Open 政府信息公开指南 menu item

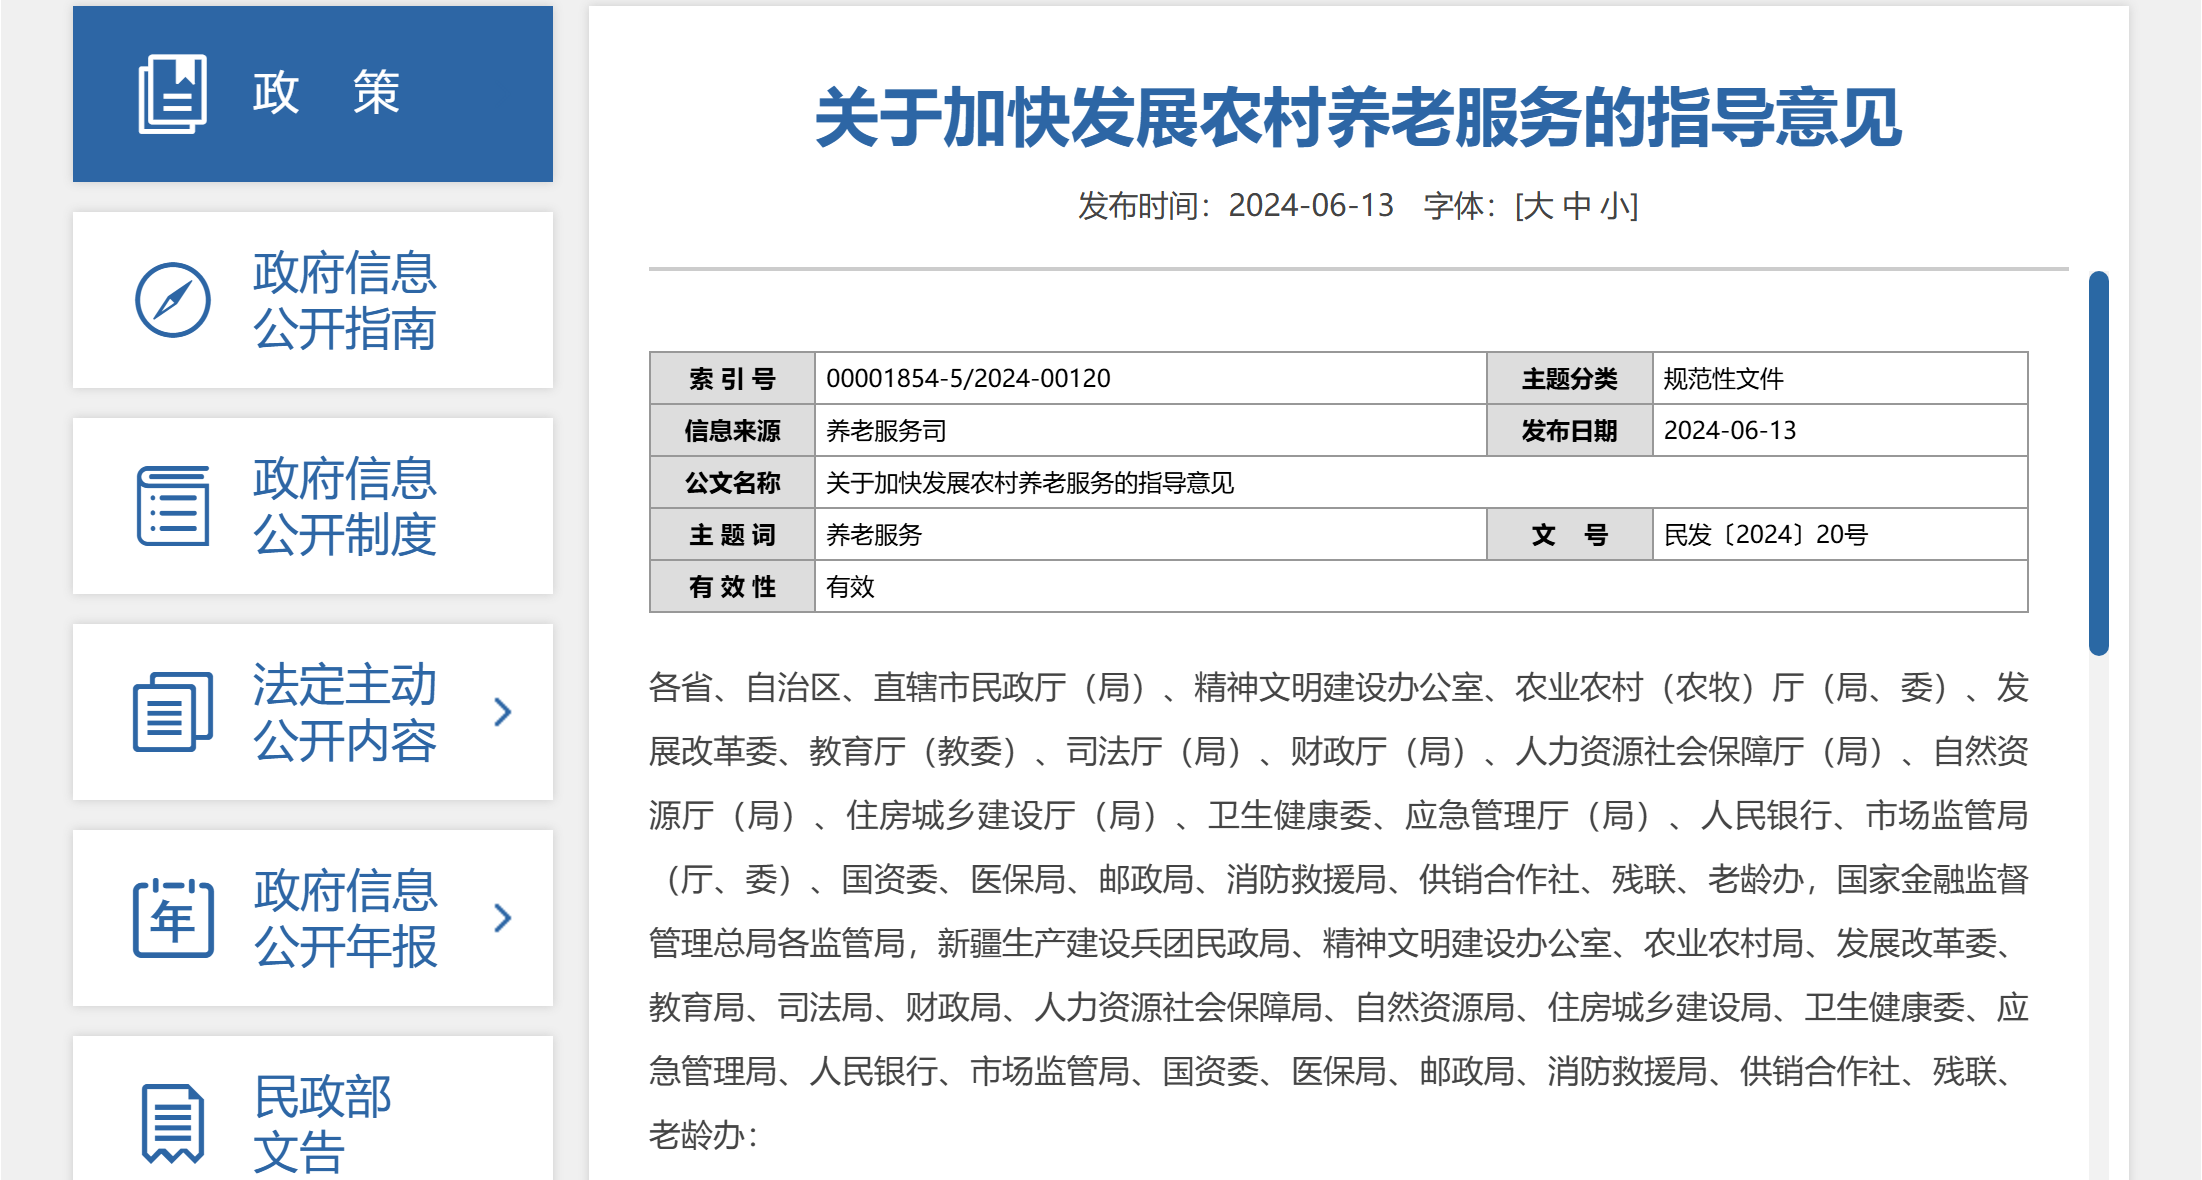tap(313, 300)
